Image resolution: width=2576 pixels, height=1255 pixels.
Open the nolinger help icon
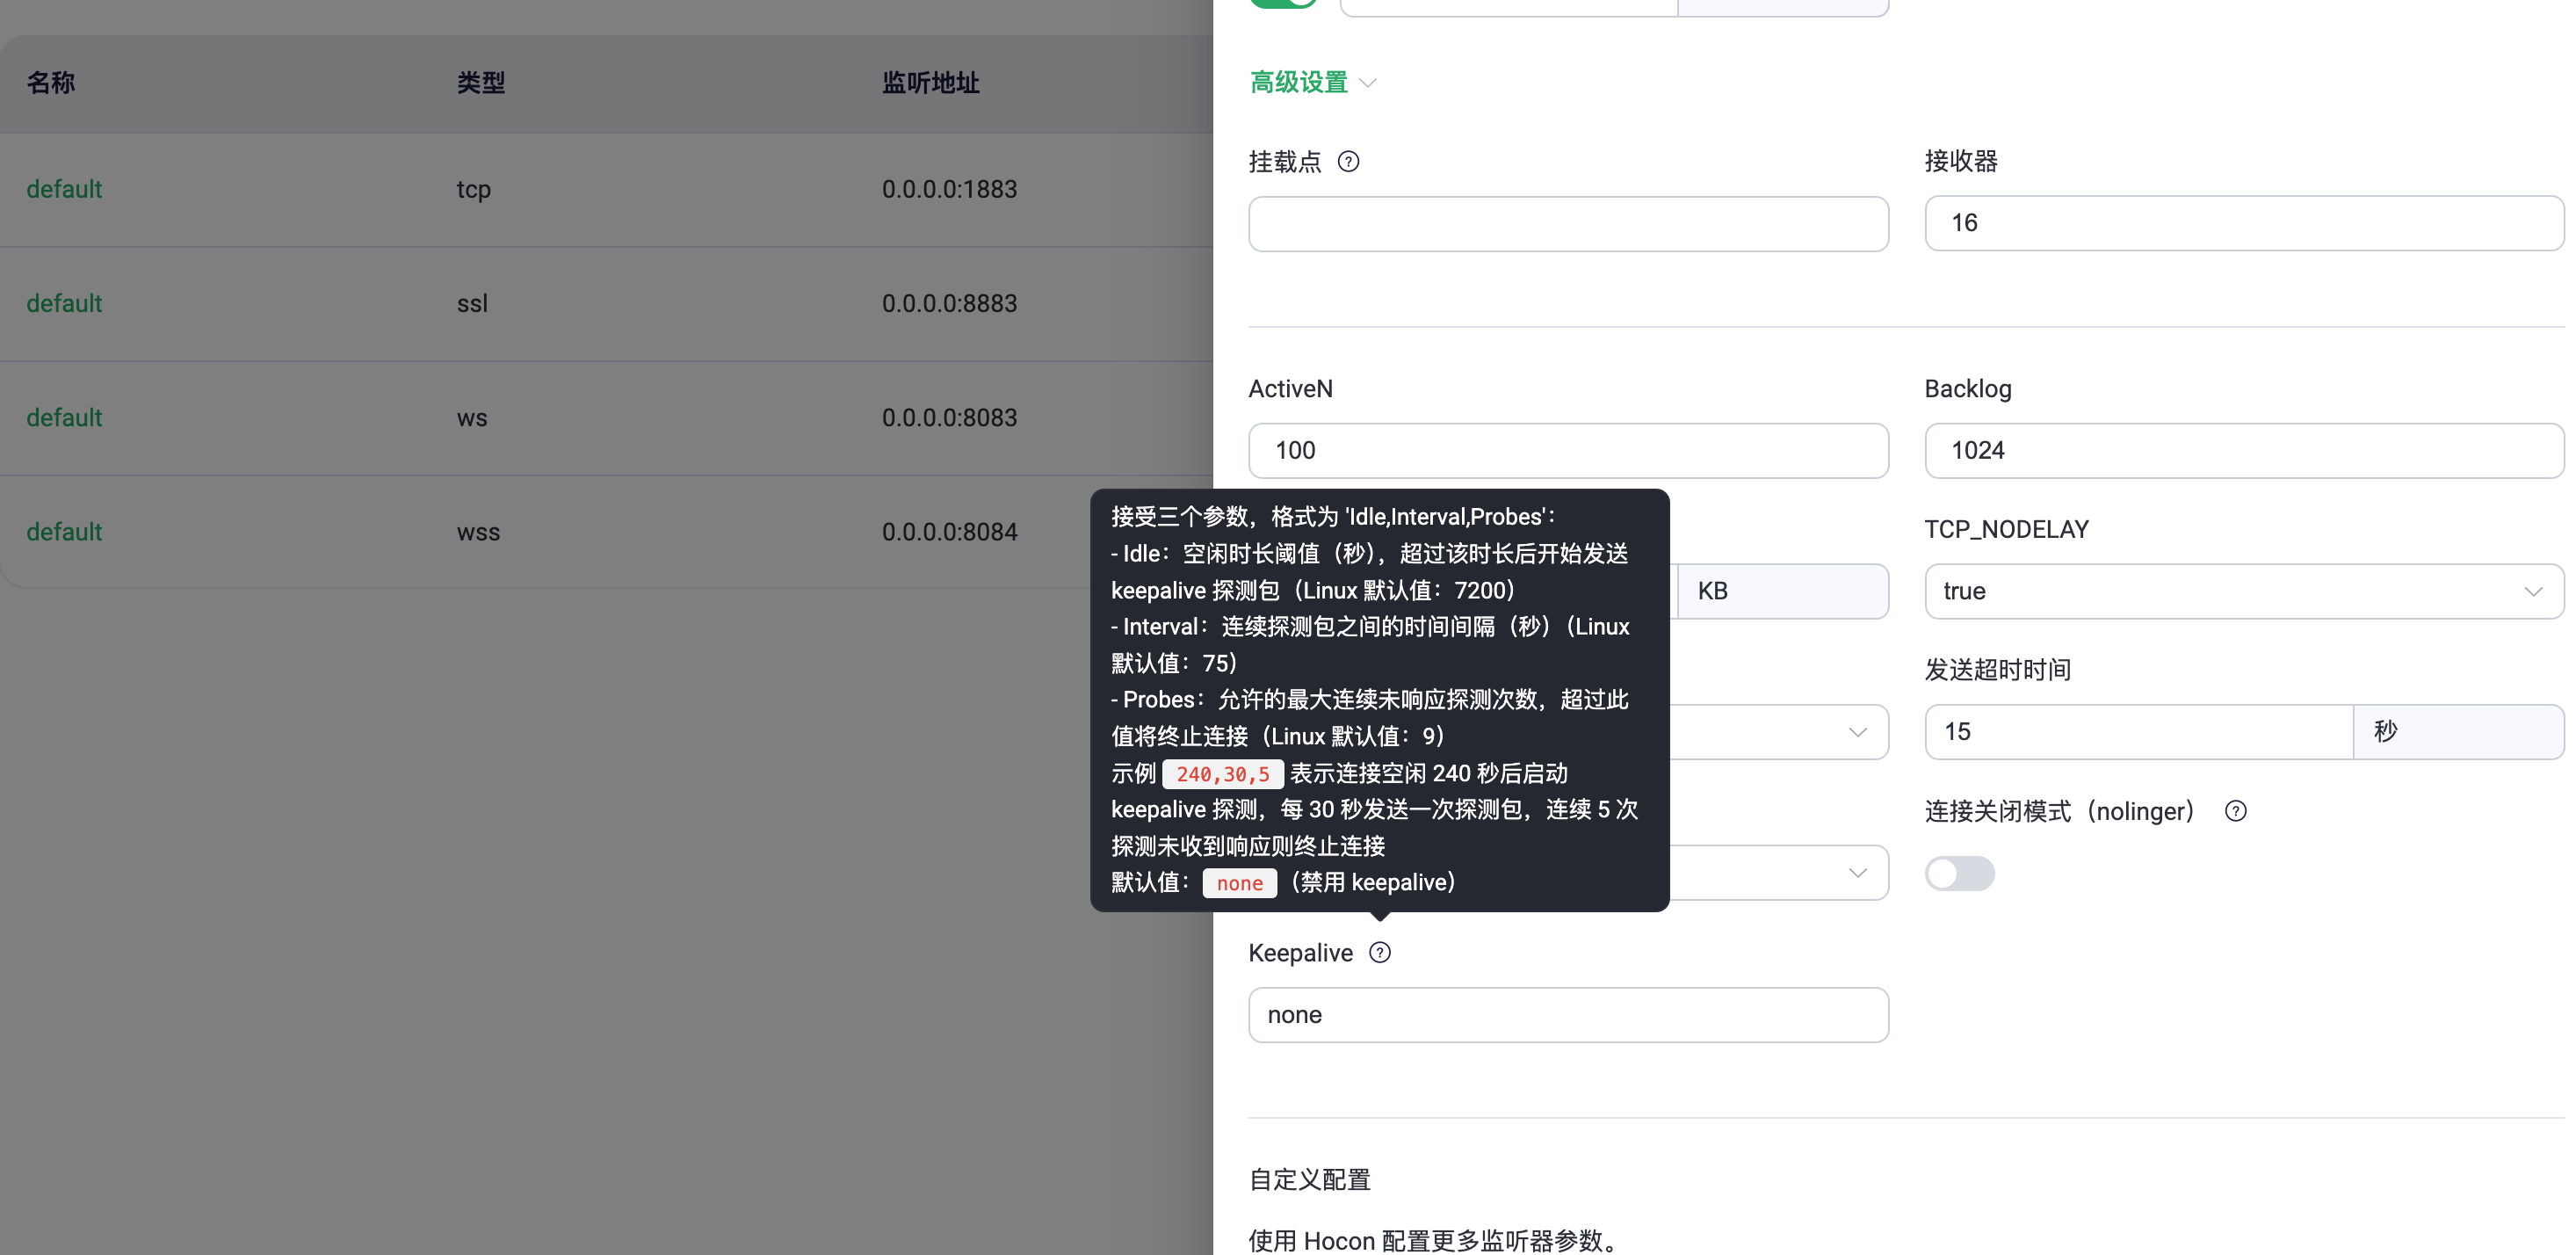pyautogui.click(x=2235, y=811)
